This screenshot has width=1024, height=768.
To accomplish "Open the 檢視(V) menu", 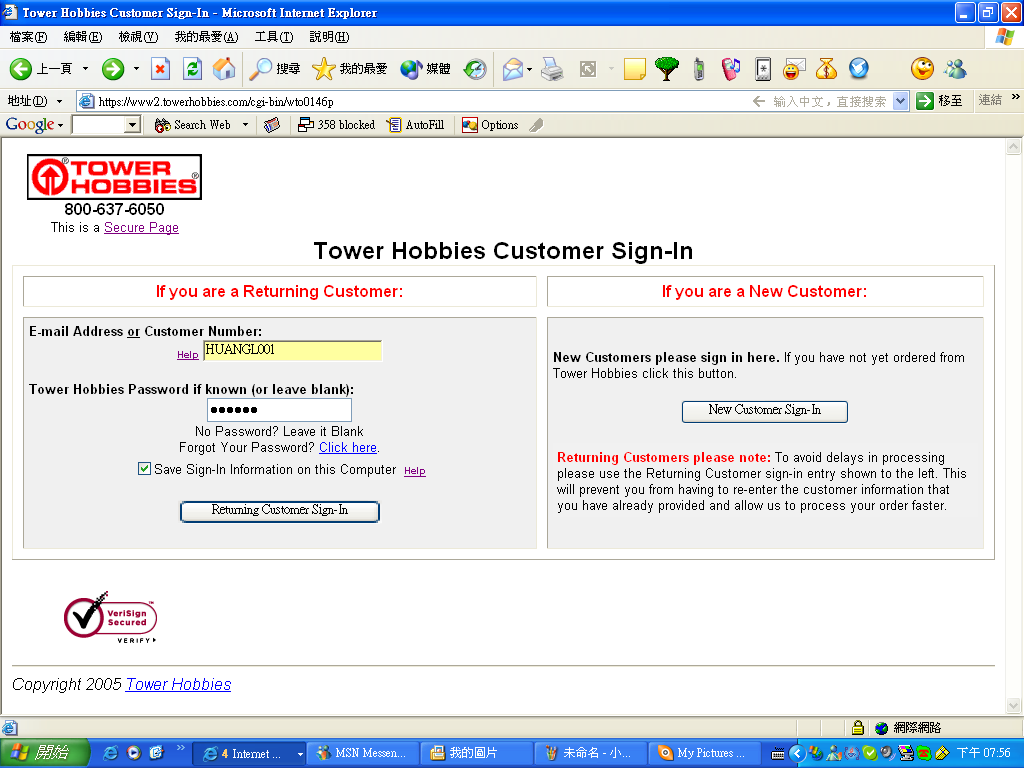I will pos(138,37).
